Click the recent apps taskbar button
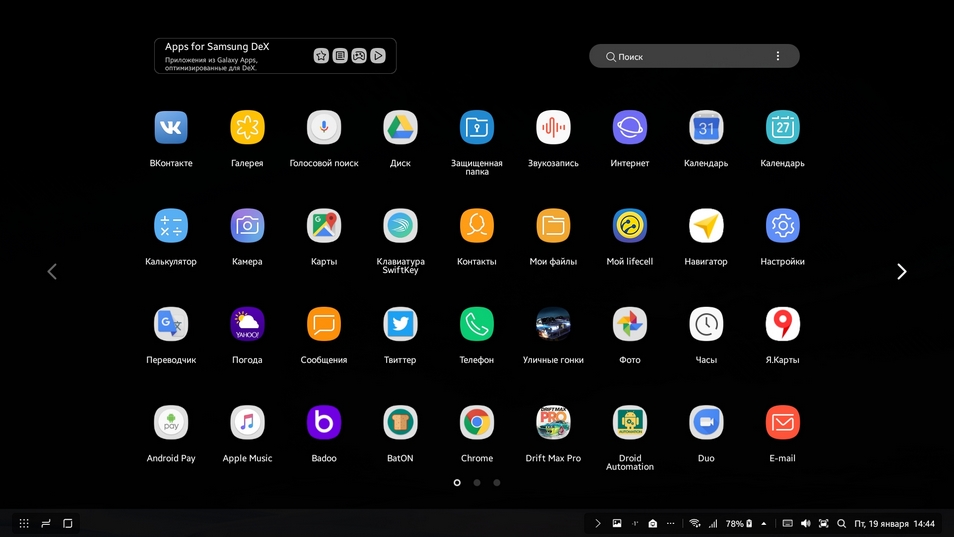Screen dimensions: 954x537 point(46,523)
